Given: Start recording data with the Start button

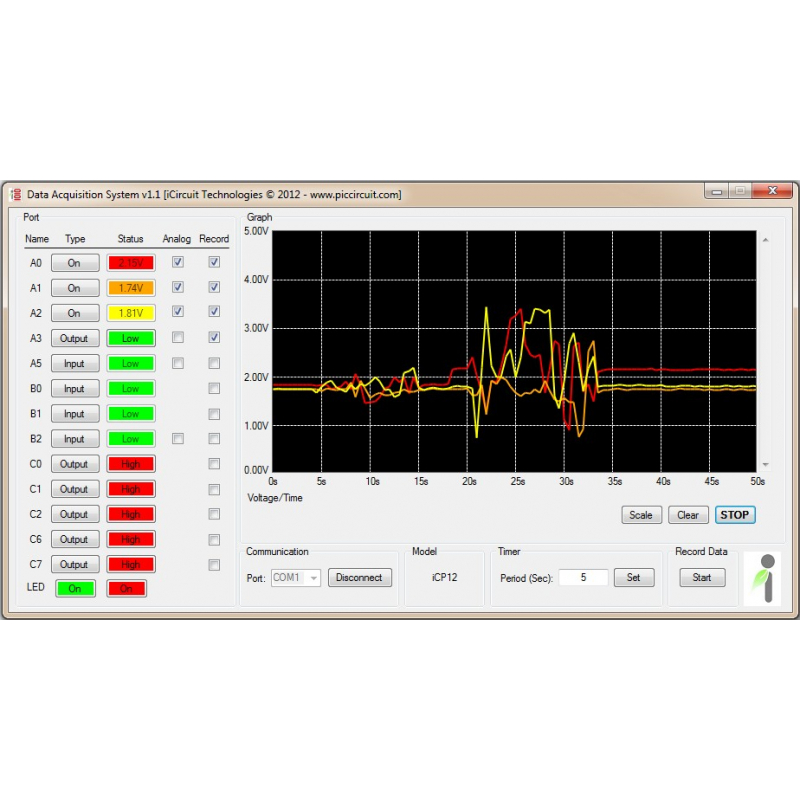Looking at the screenshot, I should [702, 577].
